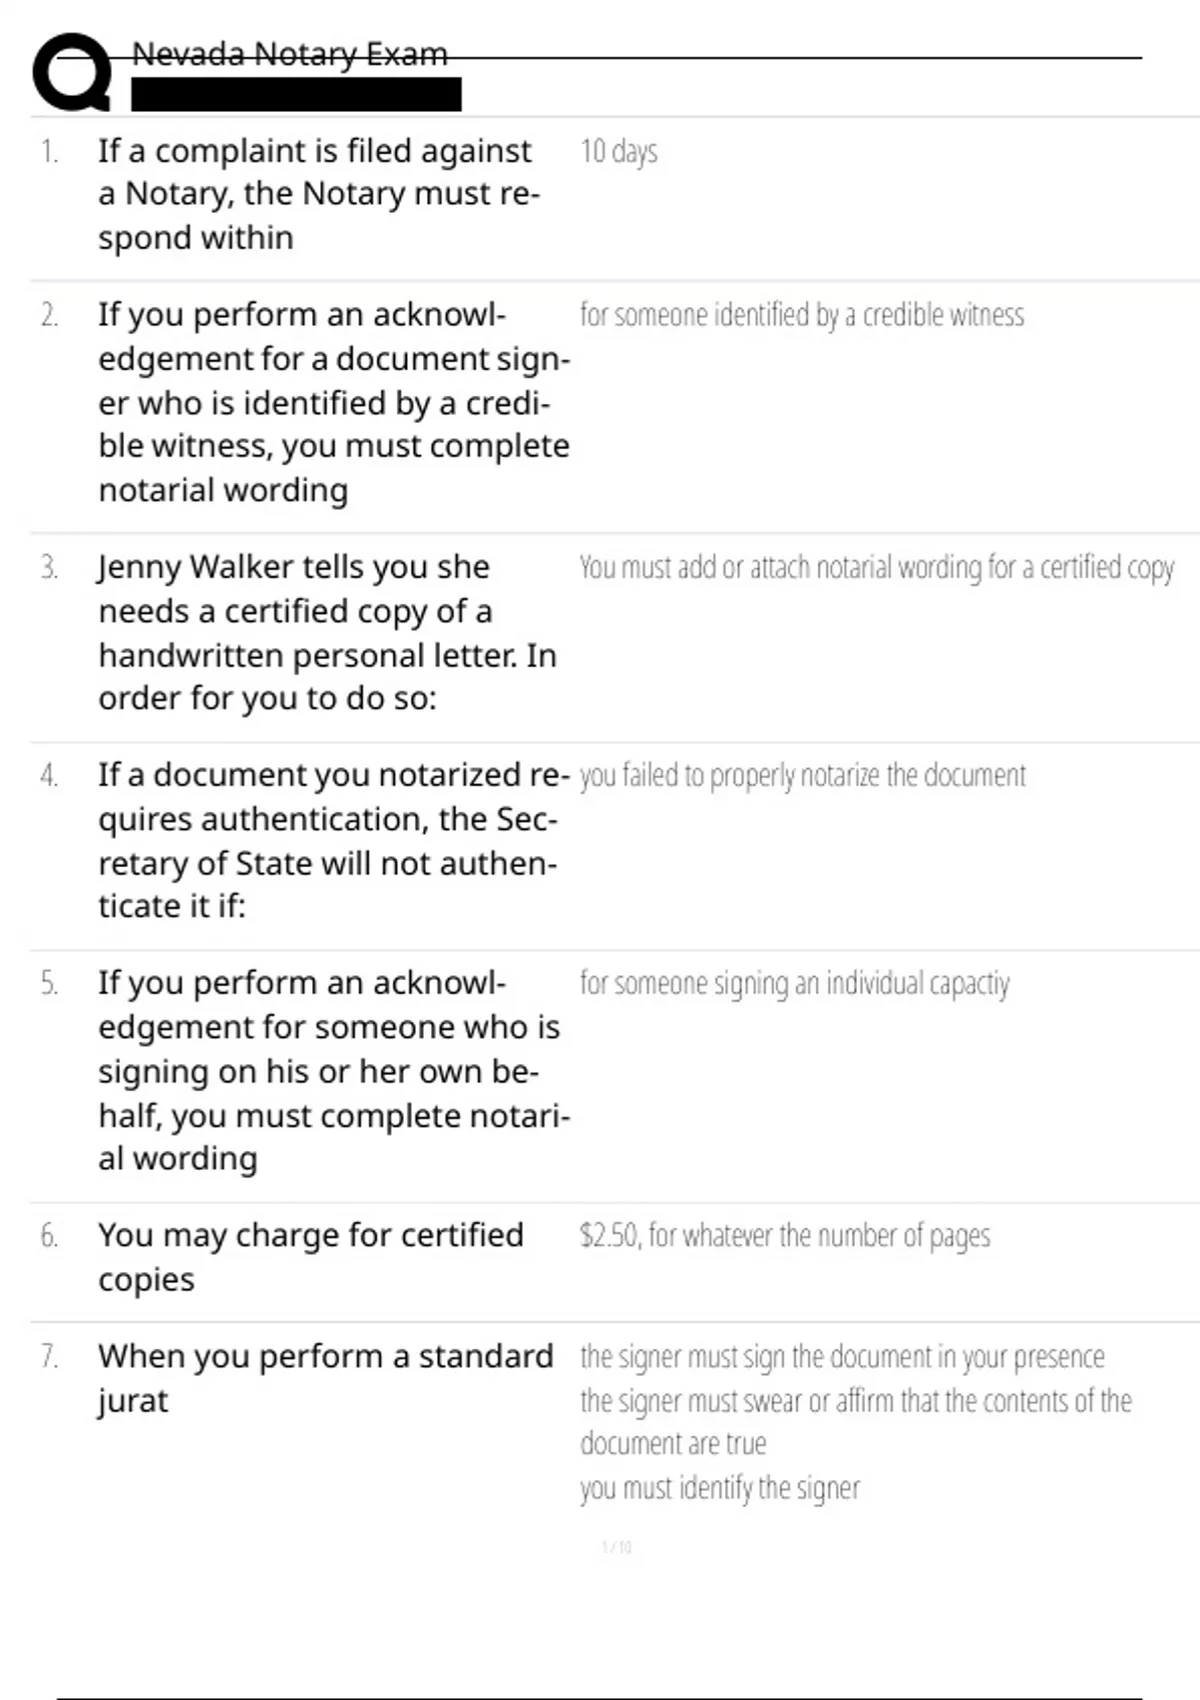Click the 'you must identify the signer' line
Viewport: 1200px width, 1700px height.
tap(719, 1488)
